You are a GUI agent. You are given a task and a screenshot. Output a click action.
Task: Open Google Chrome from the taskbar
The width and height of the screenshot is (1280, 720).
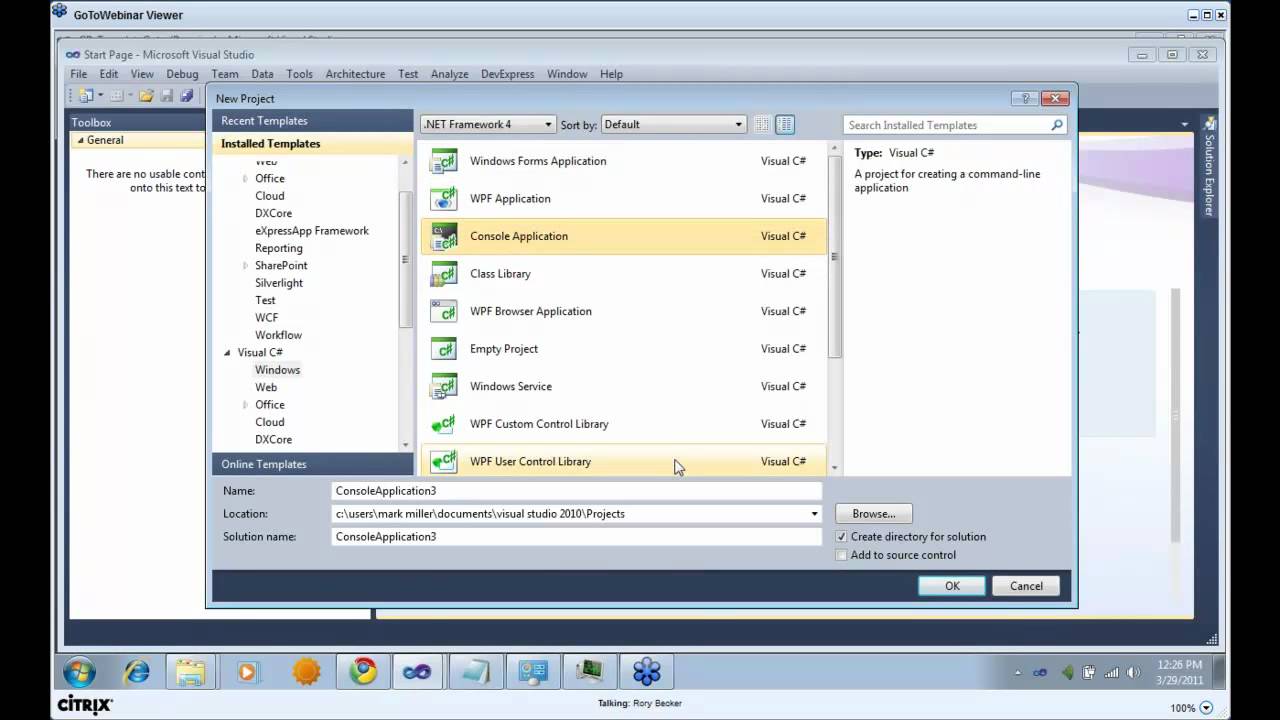tap(362, 671)
